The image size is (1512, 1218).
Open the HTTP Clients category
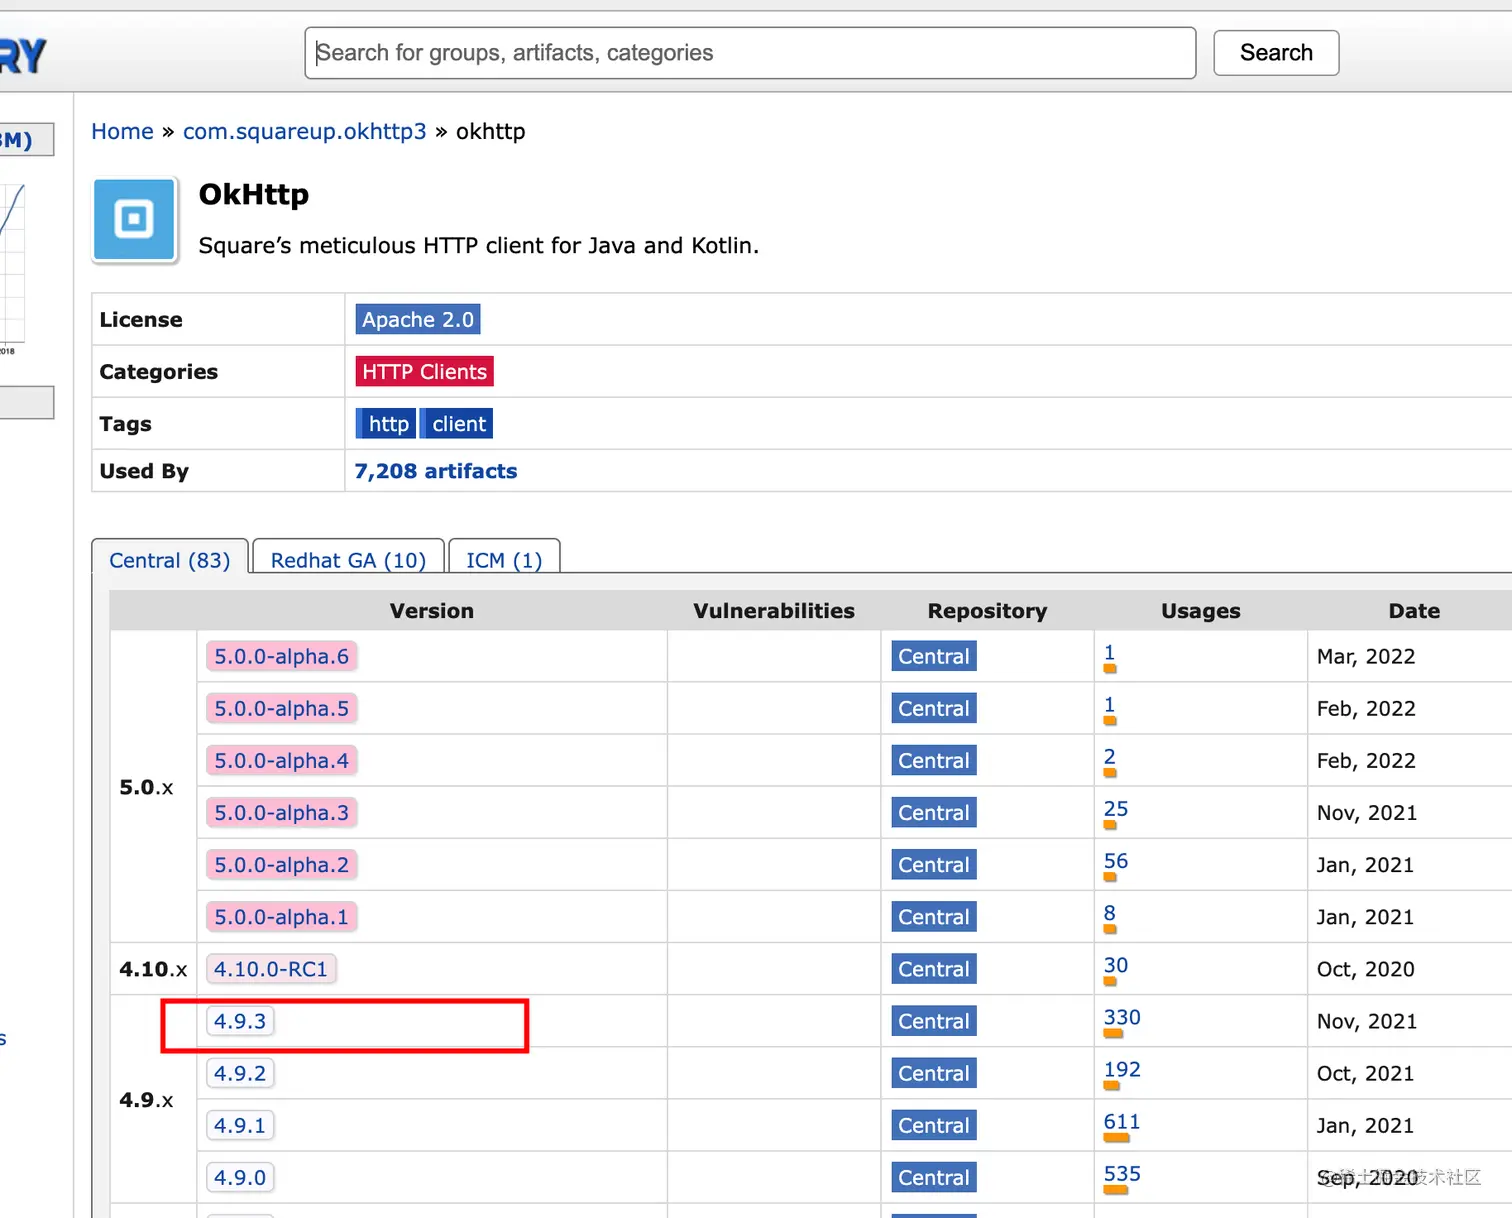tap(424, 372)
